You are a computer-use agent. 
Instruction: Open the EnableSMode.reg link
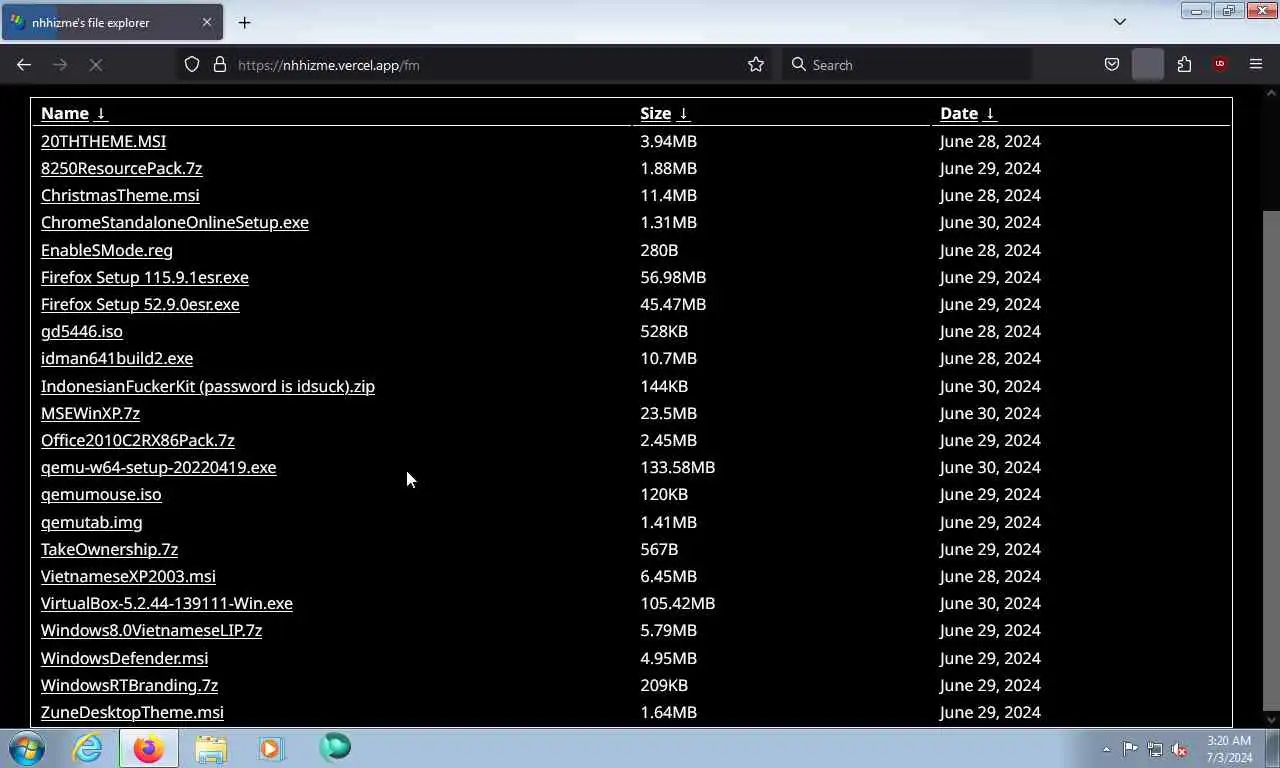tap(106, 250)
